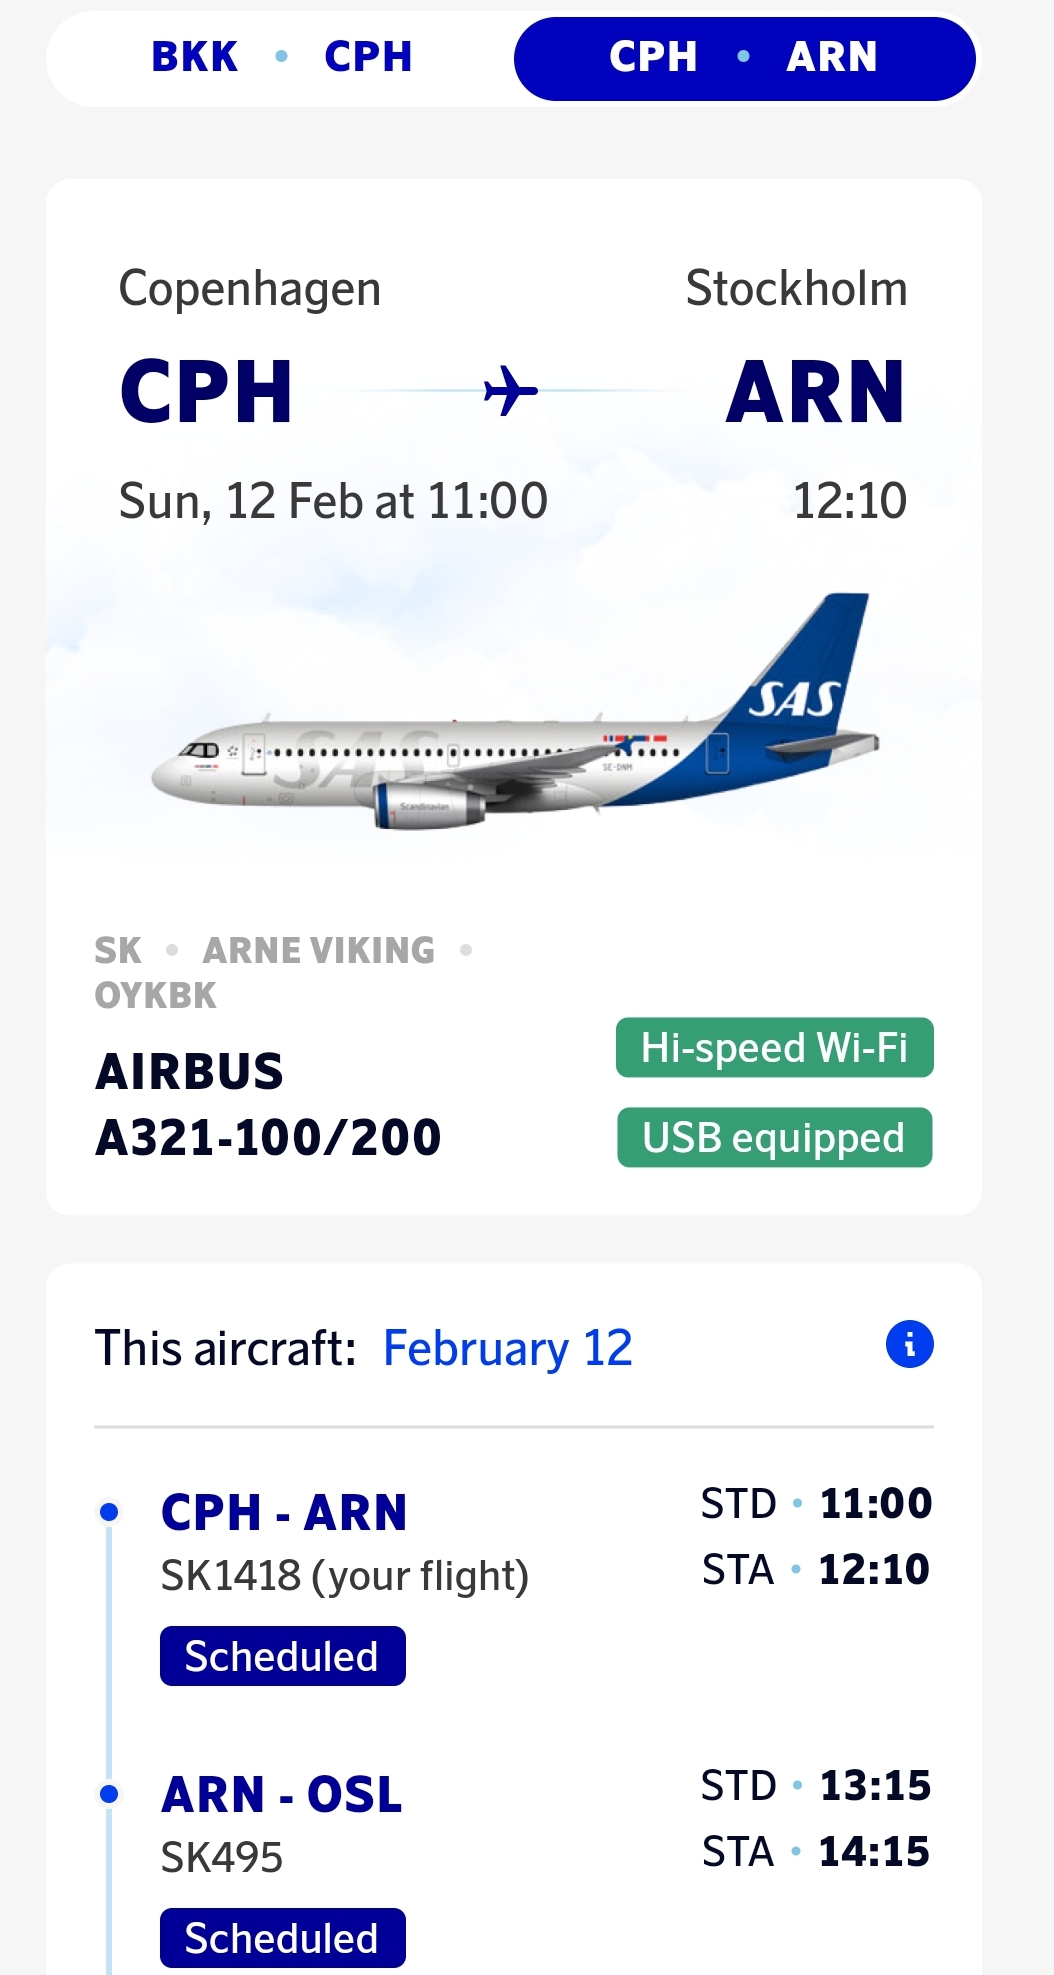Viewport: 1054px width, 1975px height.
Task: Tap the ARNE VIKING aircraft name
Action: tap(319, 950)
